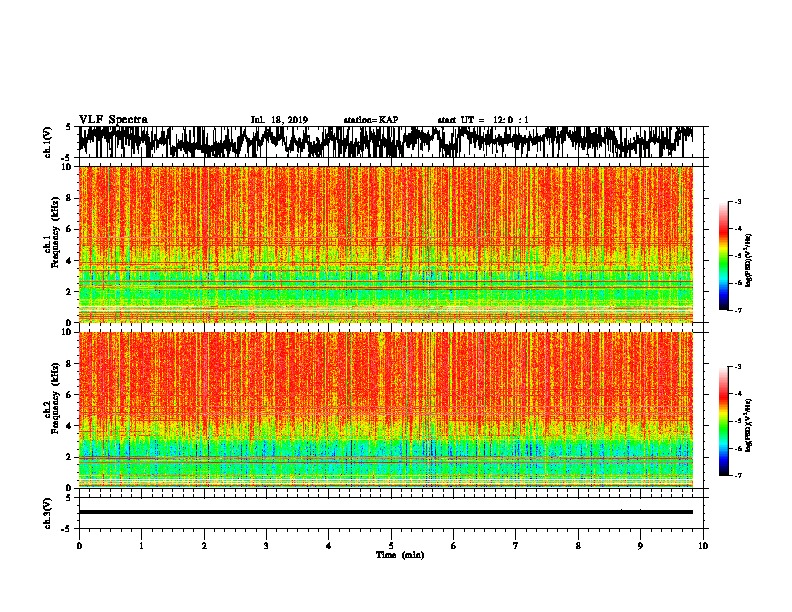The height and width of the screenshot is (612, 792).
Task: Click the "-7" tick on ch.2 color bar
Action: click(738, 475)
